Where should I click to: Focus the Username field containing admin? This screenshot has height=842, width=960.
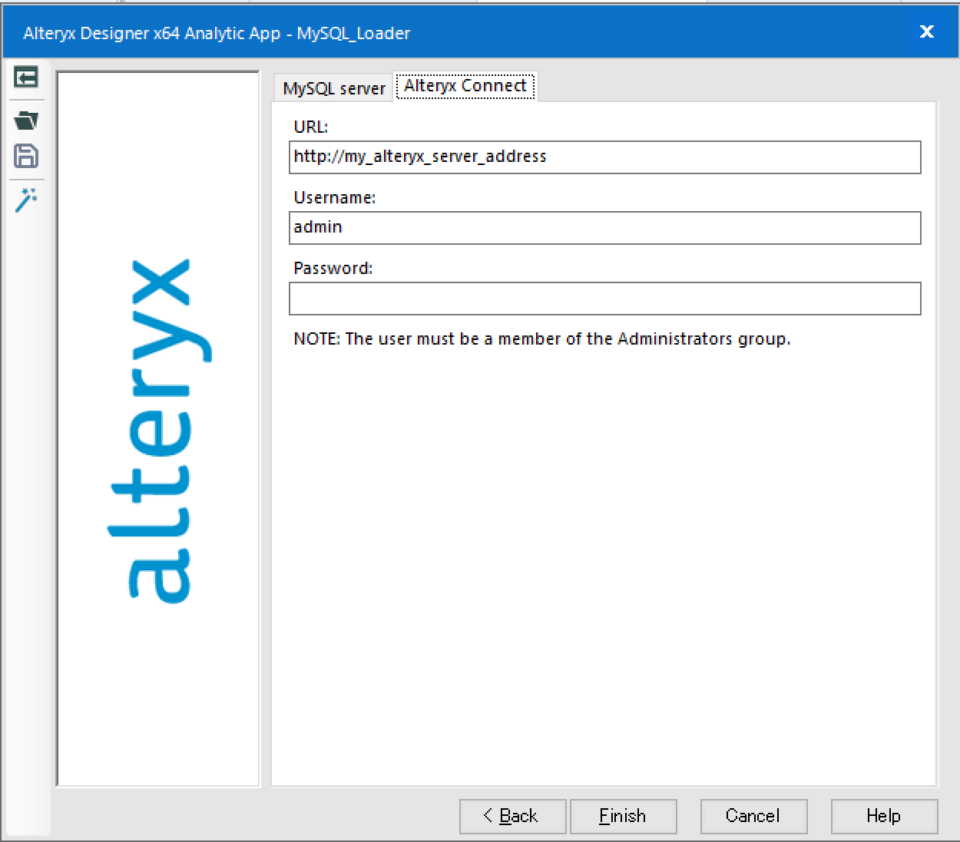point(605,228)
